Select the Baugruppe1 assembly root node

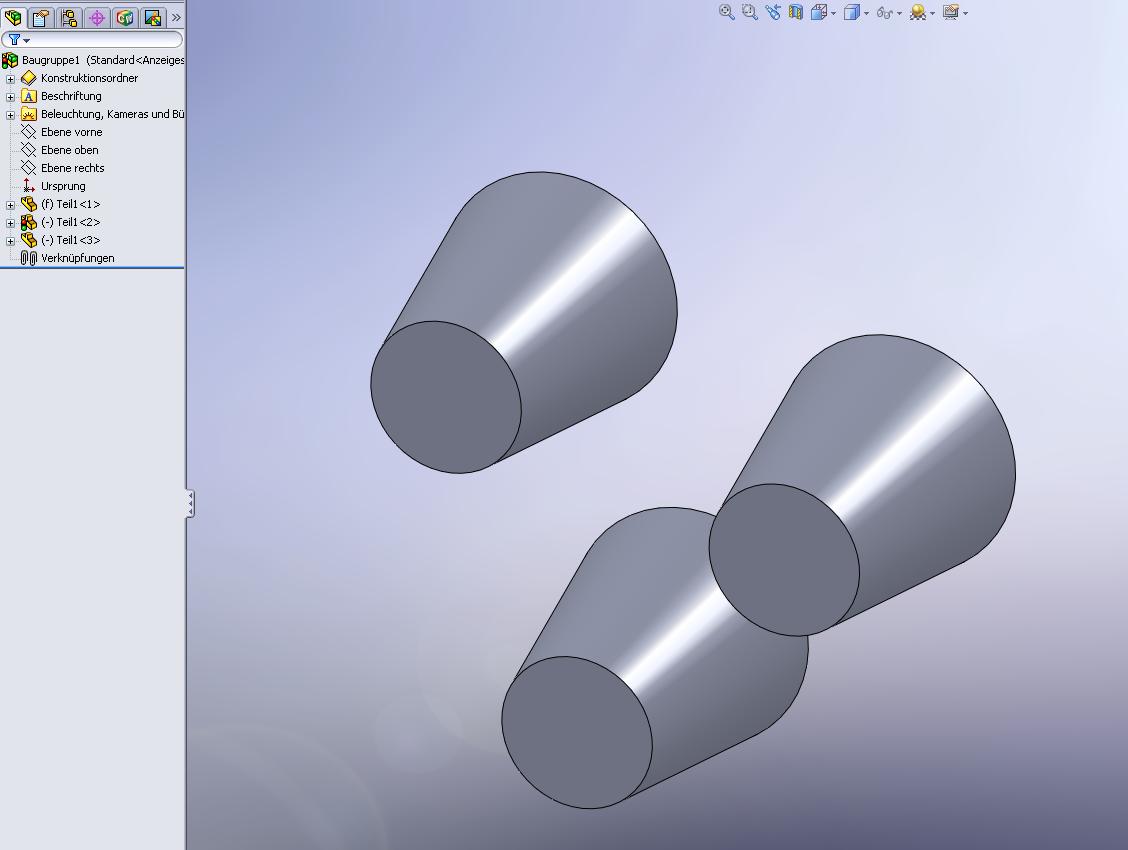pyautogui.click(x=102, y=60)
